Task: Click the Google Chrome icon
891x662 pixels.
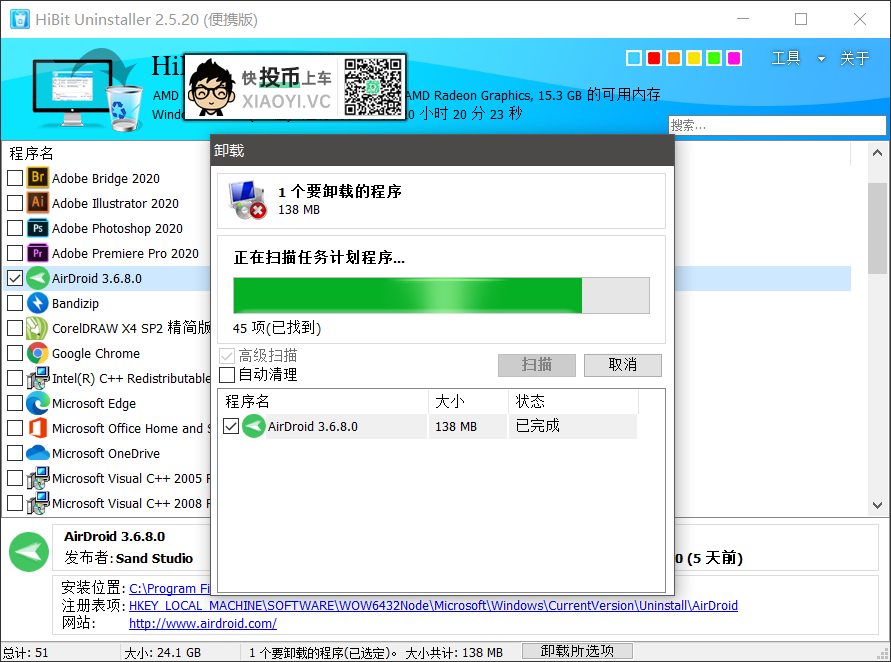Action: click(x=38, y=353)
